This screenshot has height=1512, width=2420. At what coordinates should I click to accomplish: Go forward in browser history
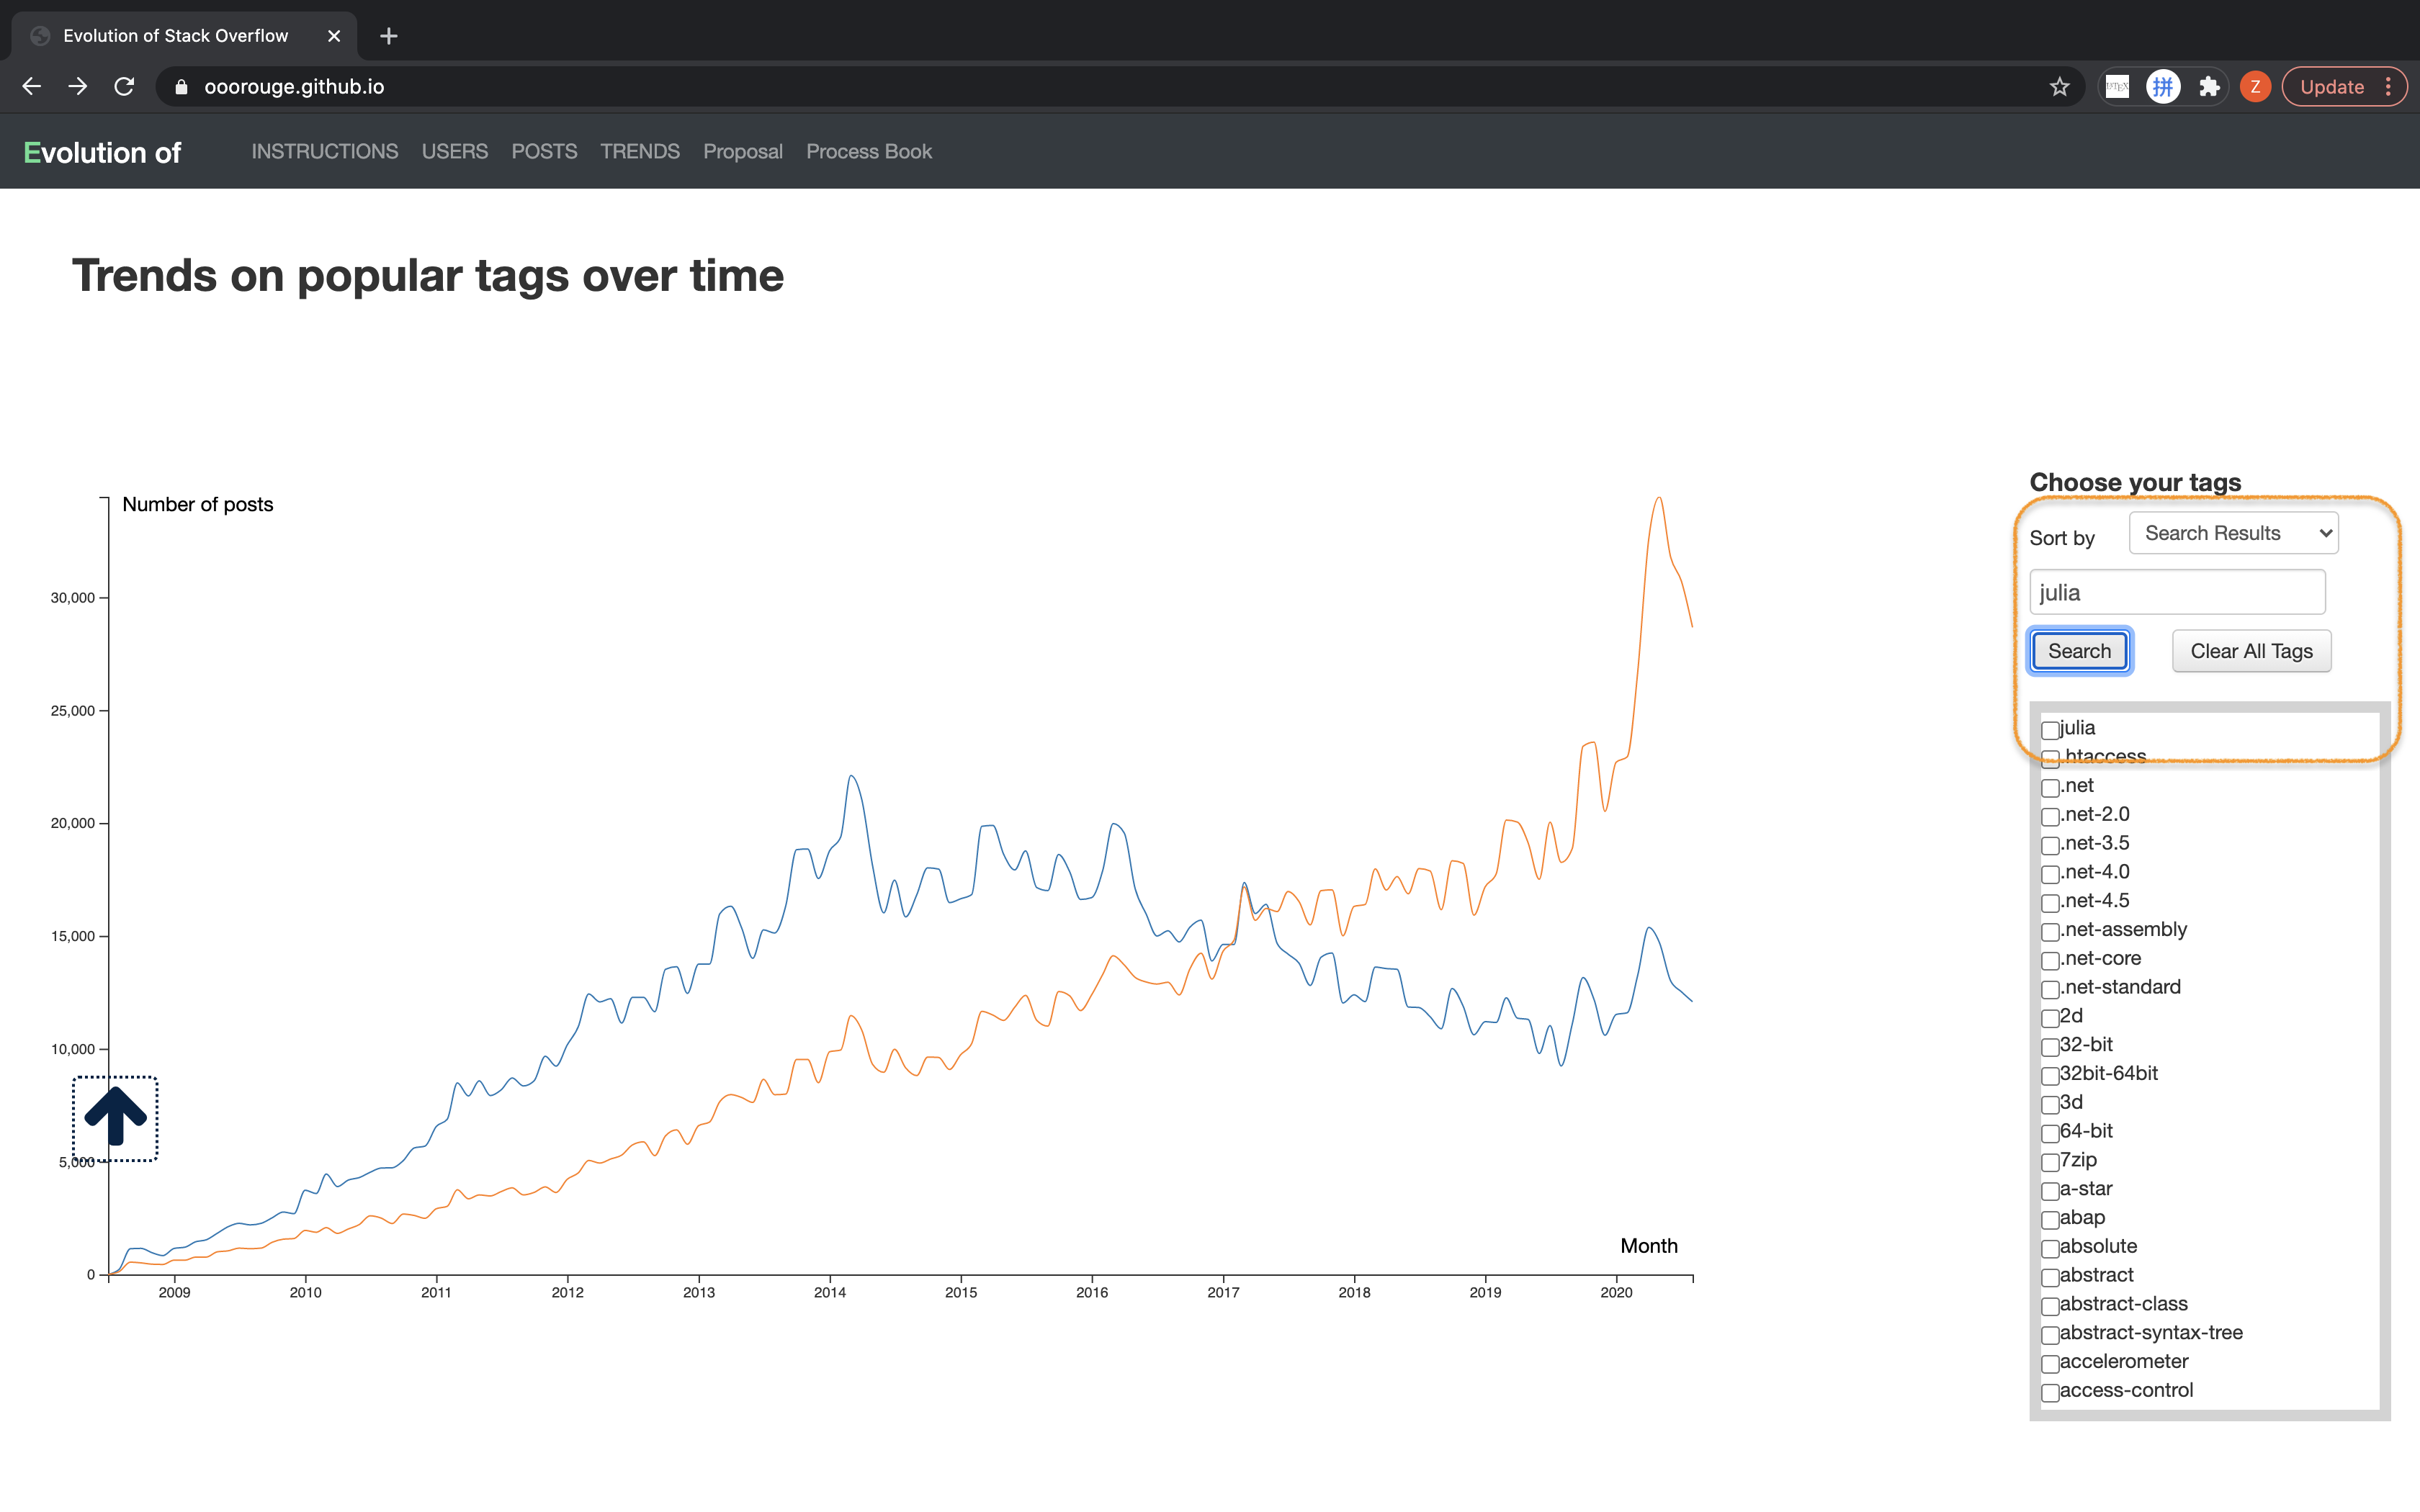click(78, 87)
